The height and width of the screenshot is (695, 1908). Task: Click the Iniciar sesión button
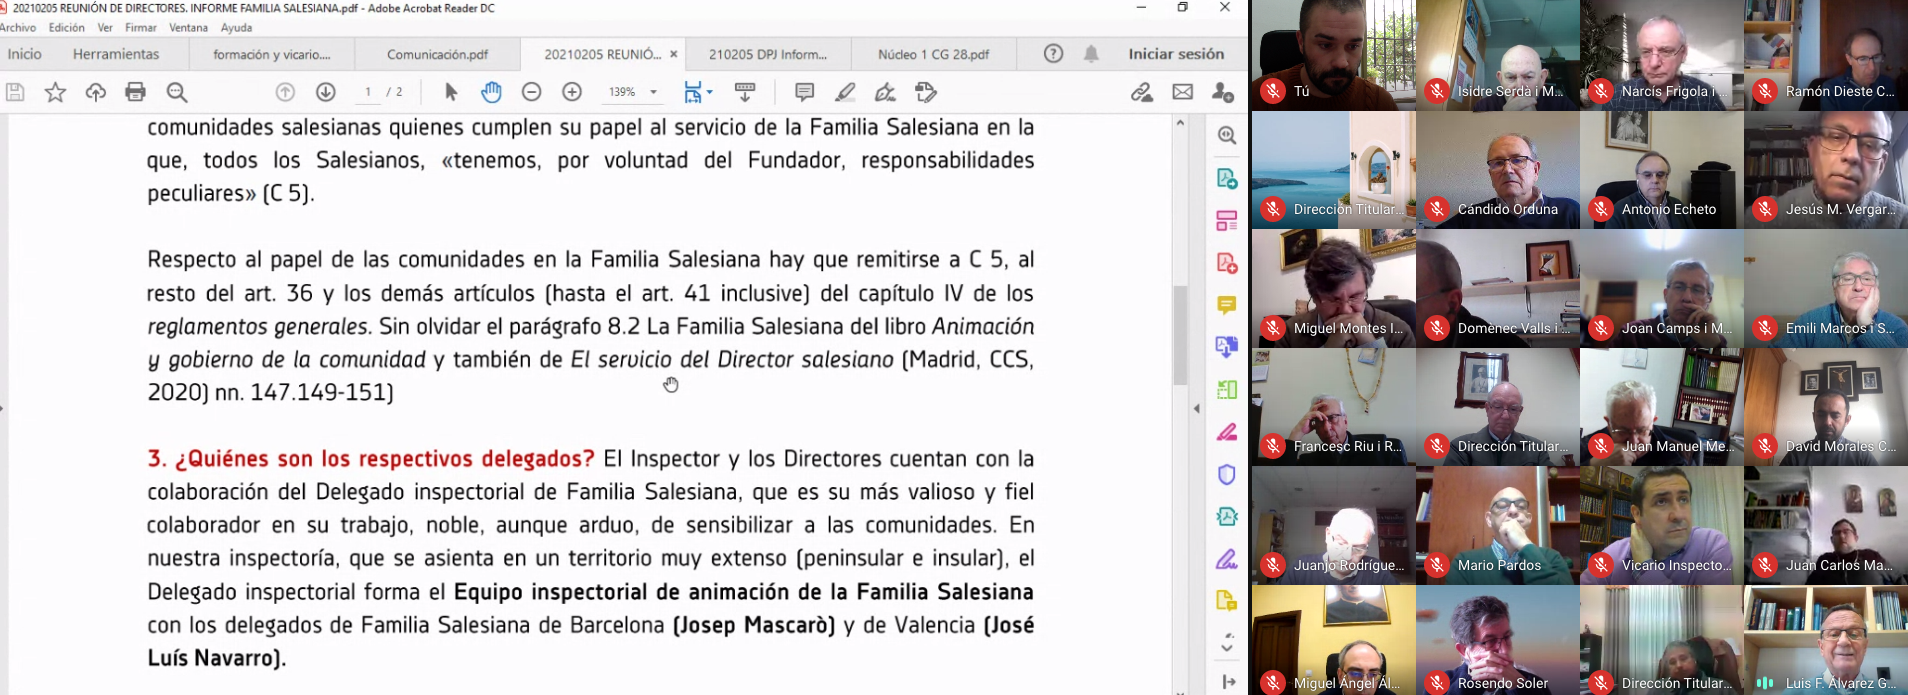(1176, 54)
